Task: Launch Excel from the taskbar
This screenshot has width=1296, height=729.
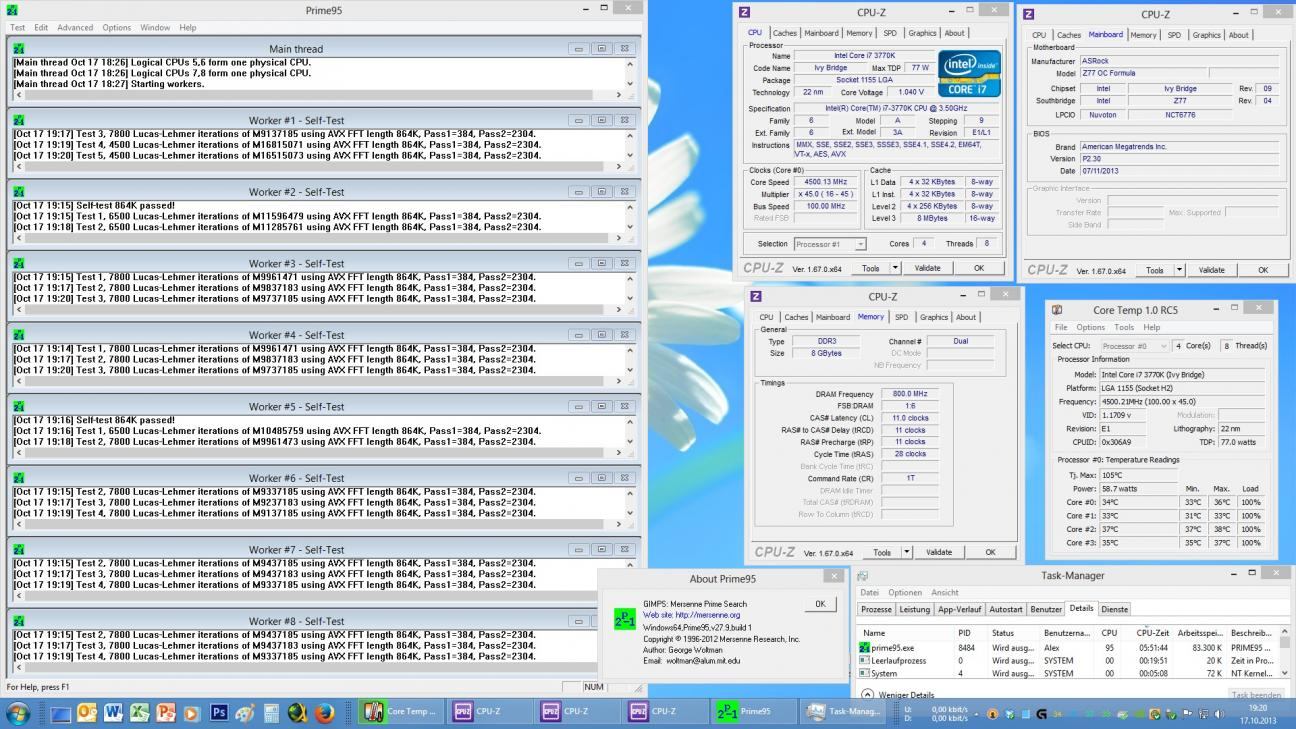Action: tap(139, 713)
